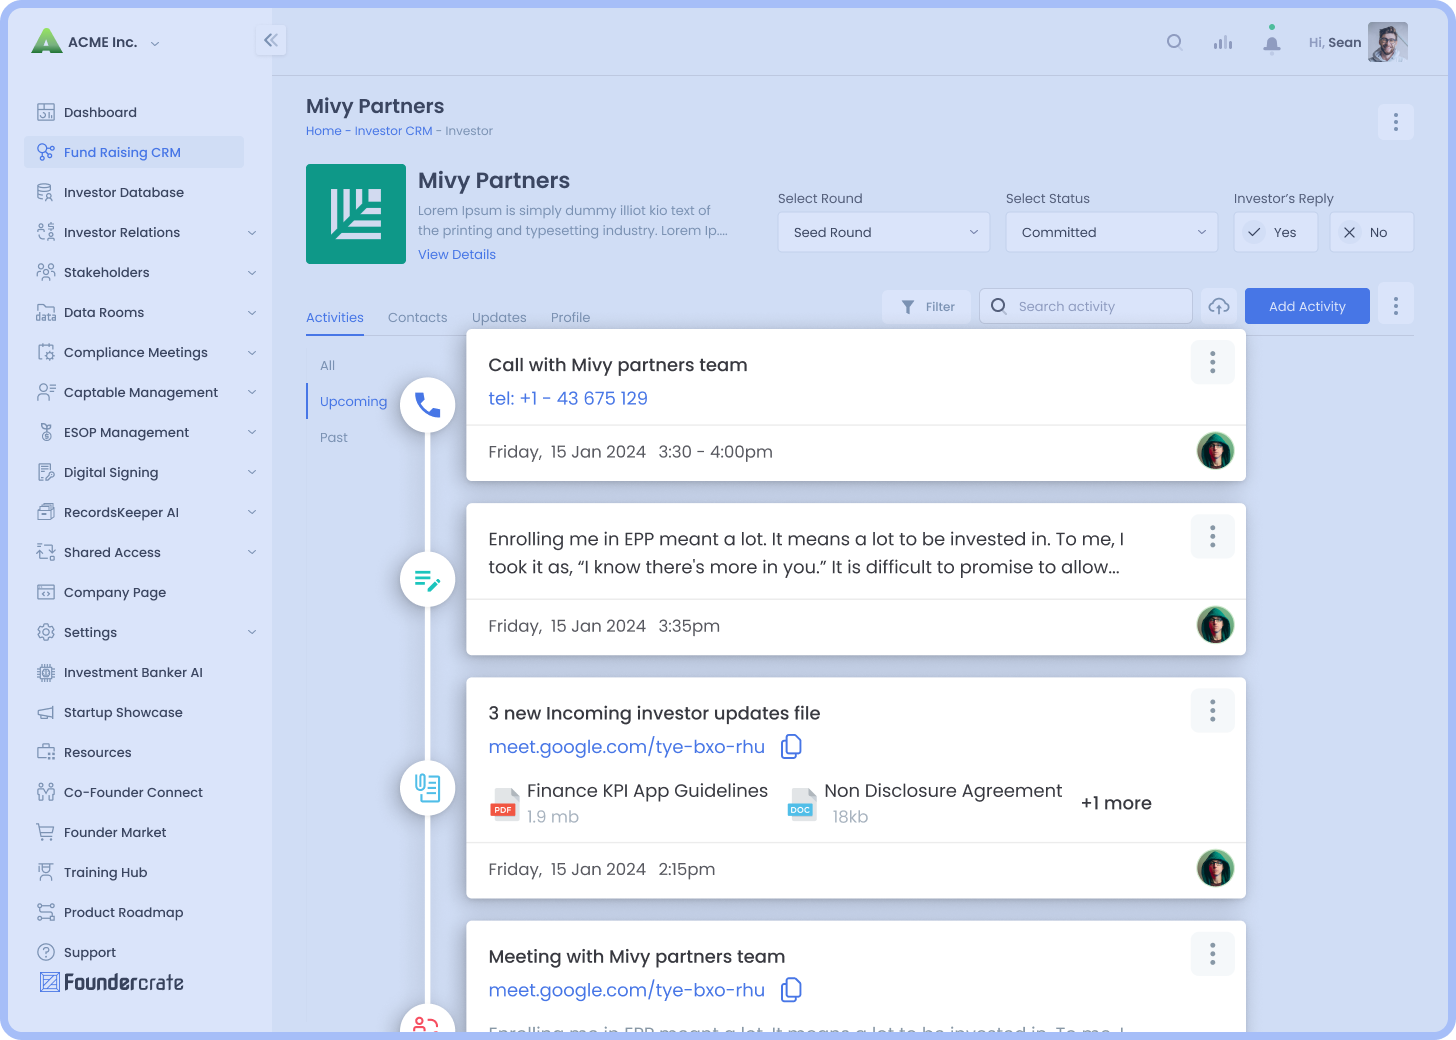The image size is (1456, 1040).
Task: Click the Add Activity button
Action: pyautogui.click(x=1307, y=306)
